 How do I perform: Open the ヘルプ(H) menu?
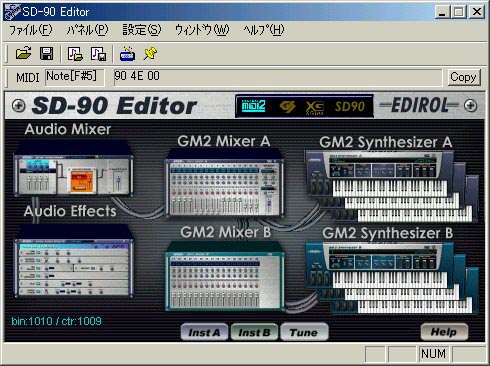(264, 30)
